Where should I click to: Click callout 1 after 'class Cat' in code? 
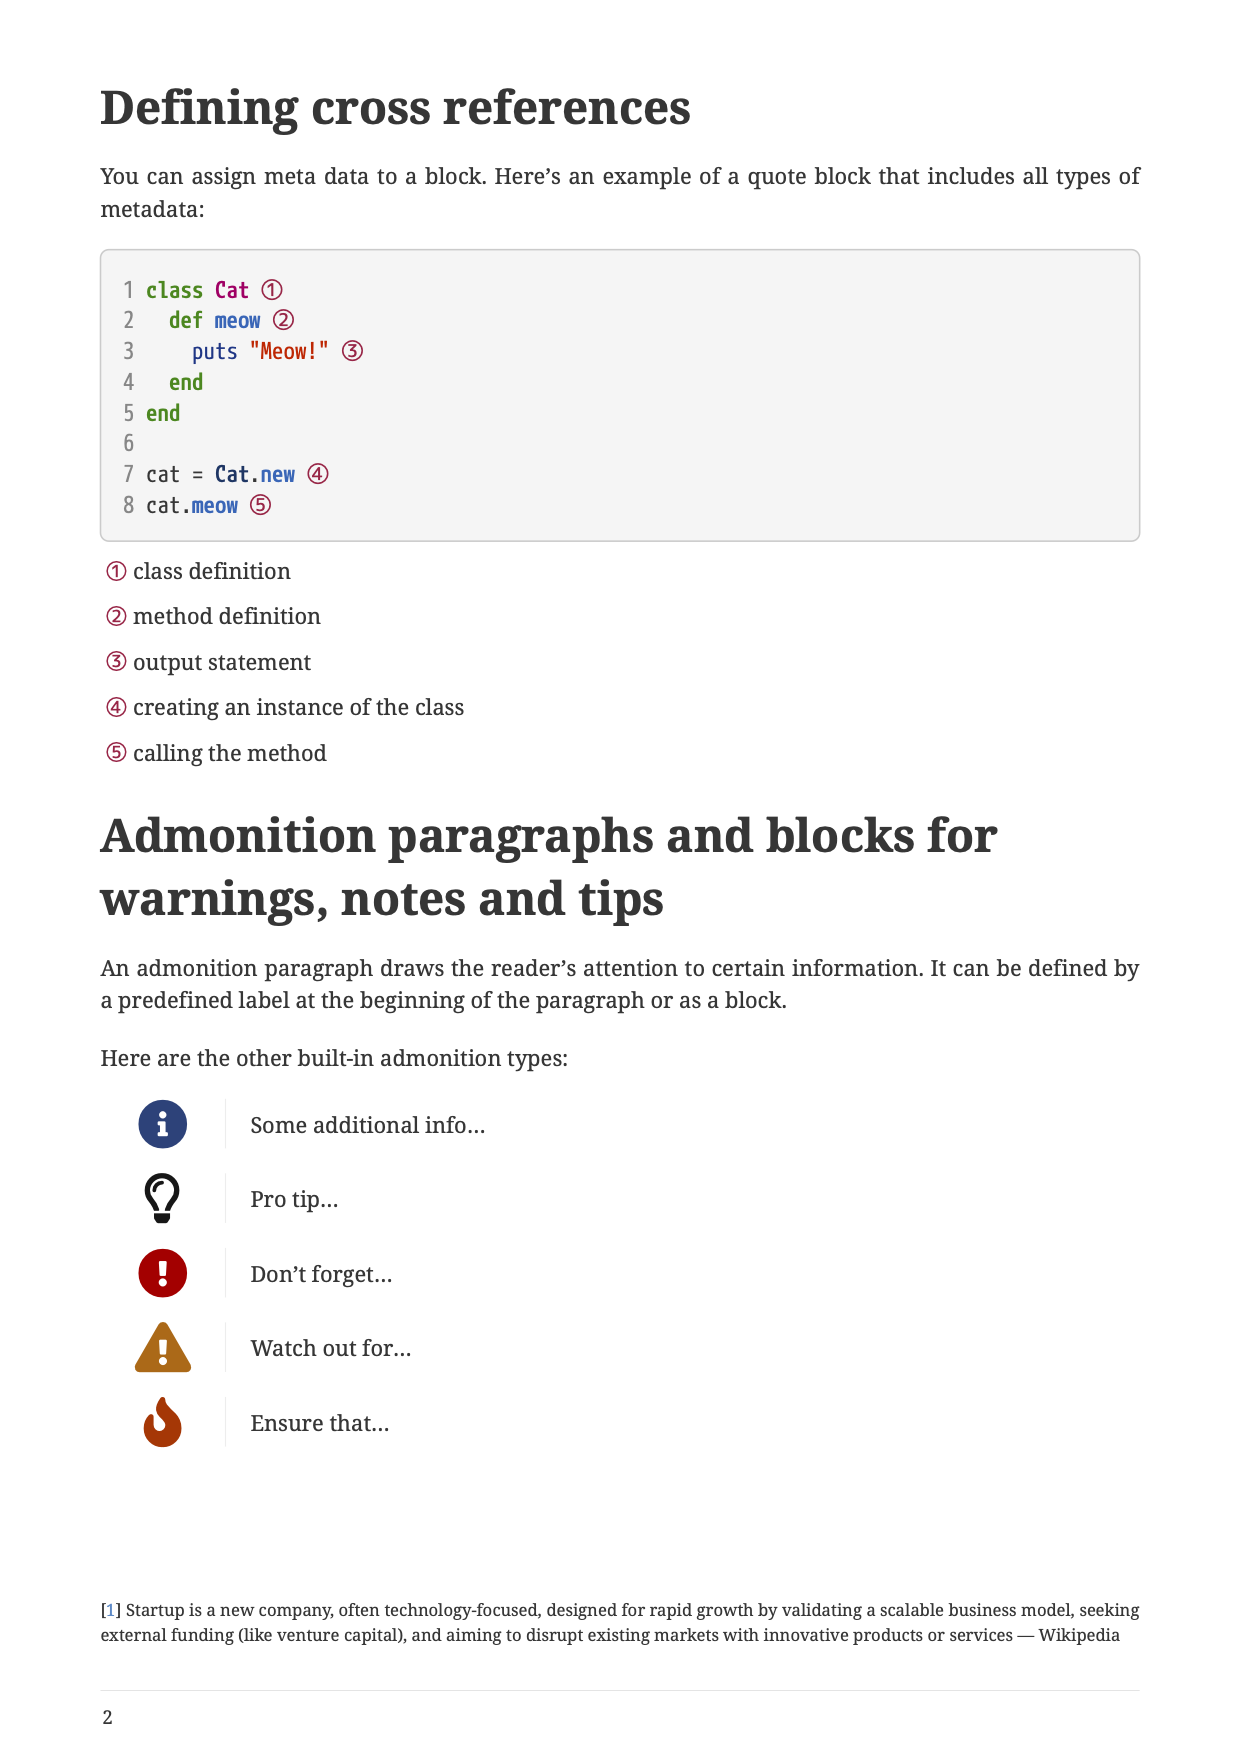point(272,290)
